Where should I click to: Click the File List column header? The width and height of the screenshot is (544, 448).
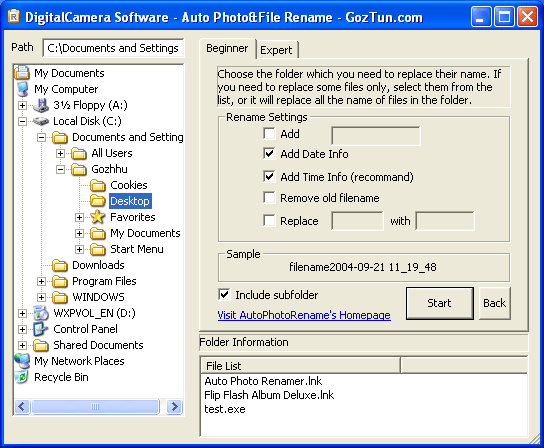(x=300, y=366)
